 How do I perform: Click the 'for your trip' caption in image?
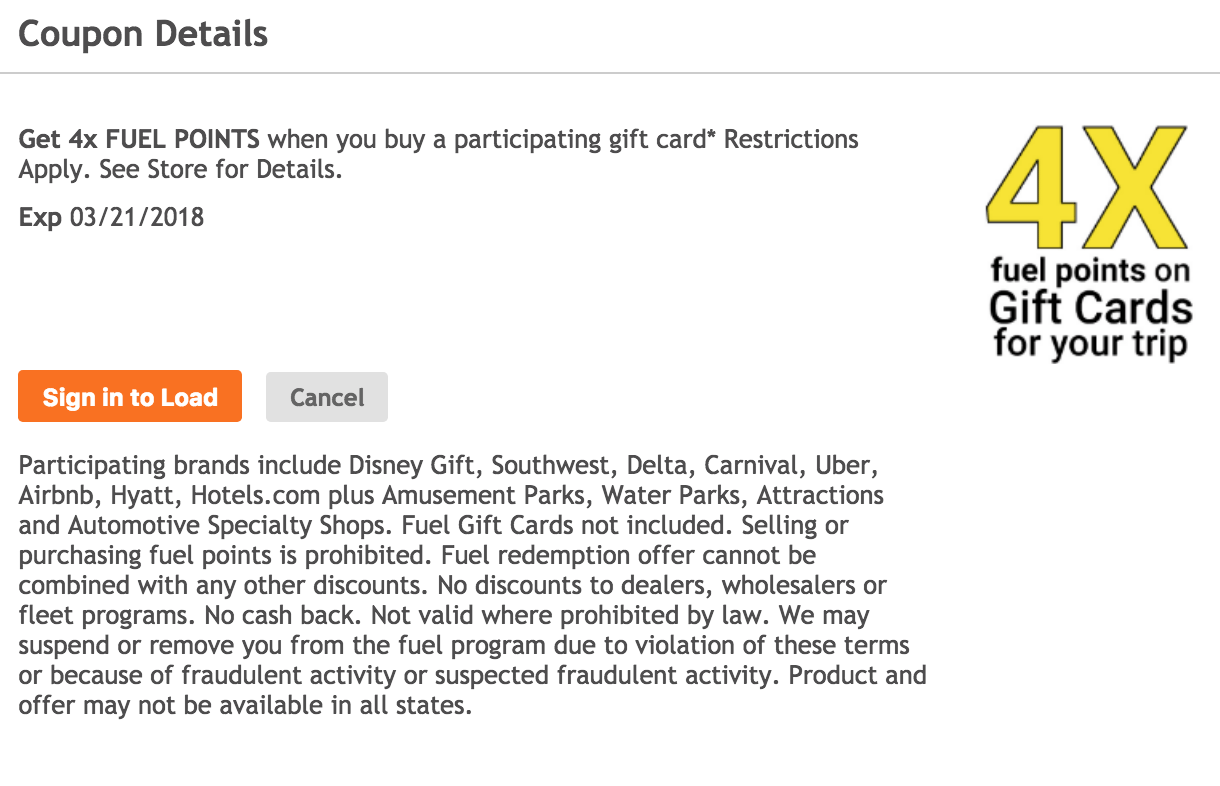(1090, 343)
